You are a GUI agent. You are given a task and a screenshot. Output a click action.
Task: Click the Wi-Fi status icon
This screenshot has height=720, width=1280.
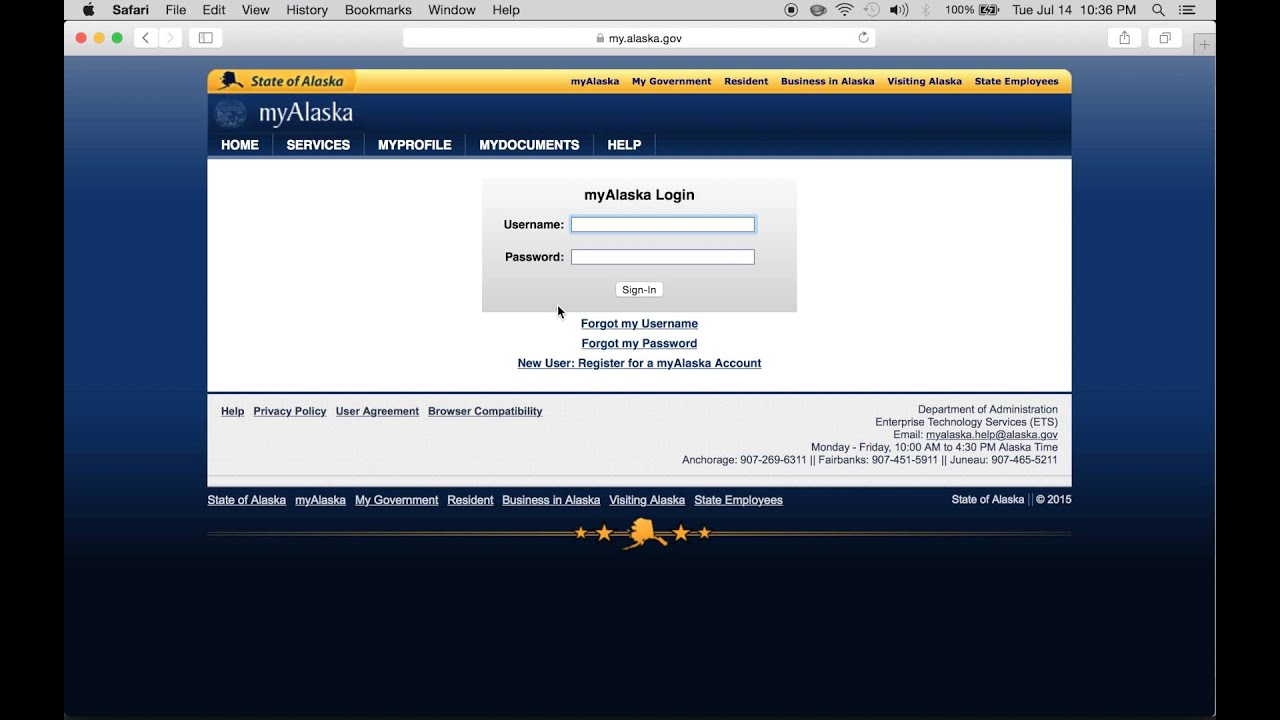pos(845,10)
